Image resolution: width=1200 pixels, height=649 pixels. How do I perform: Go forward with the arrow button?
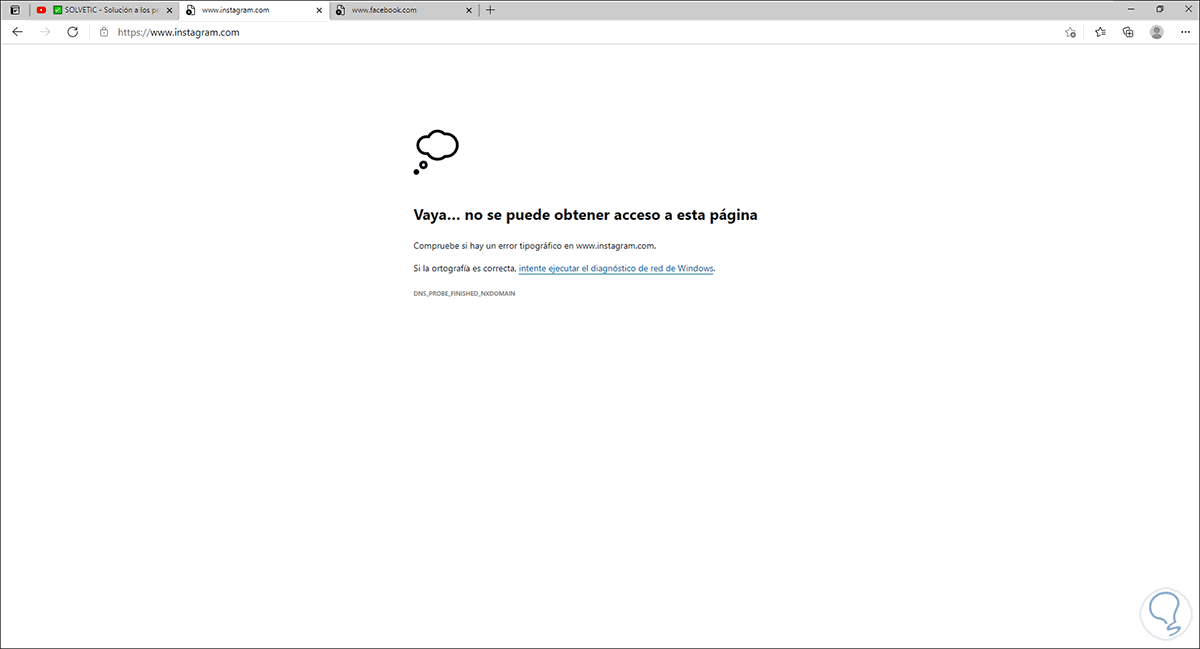click(x=44, y=32)
